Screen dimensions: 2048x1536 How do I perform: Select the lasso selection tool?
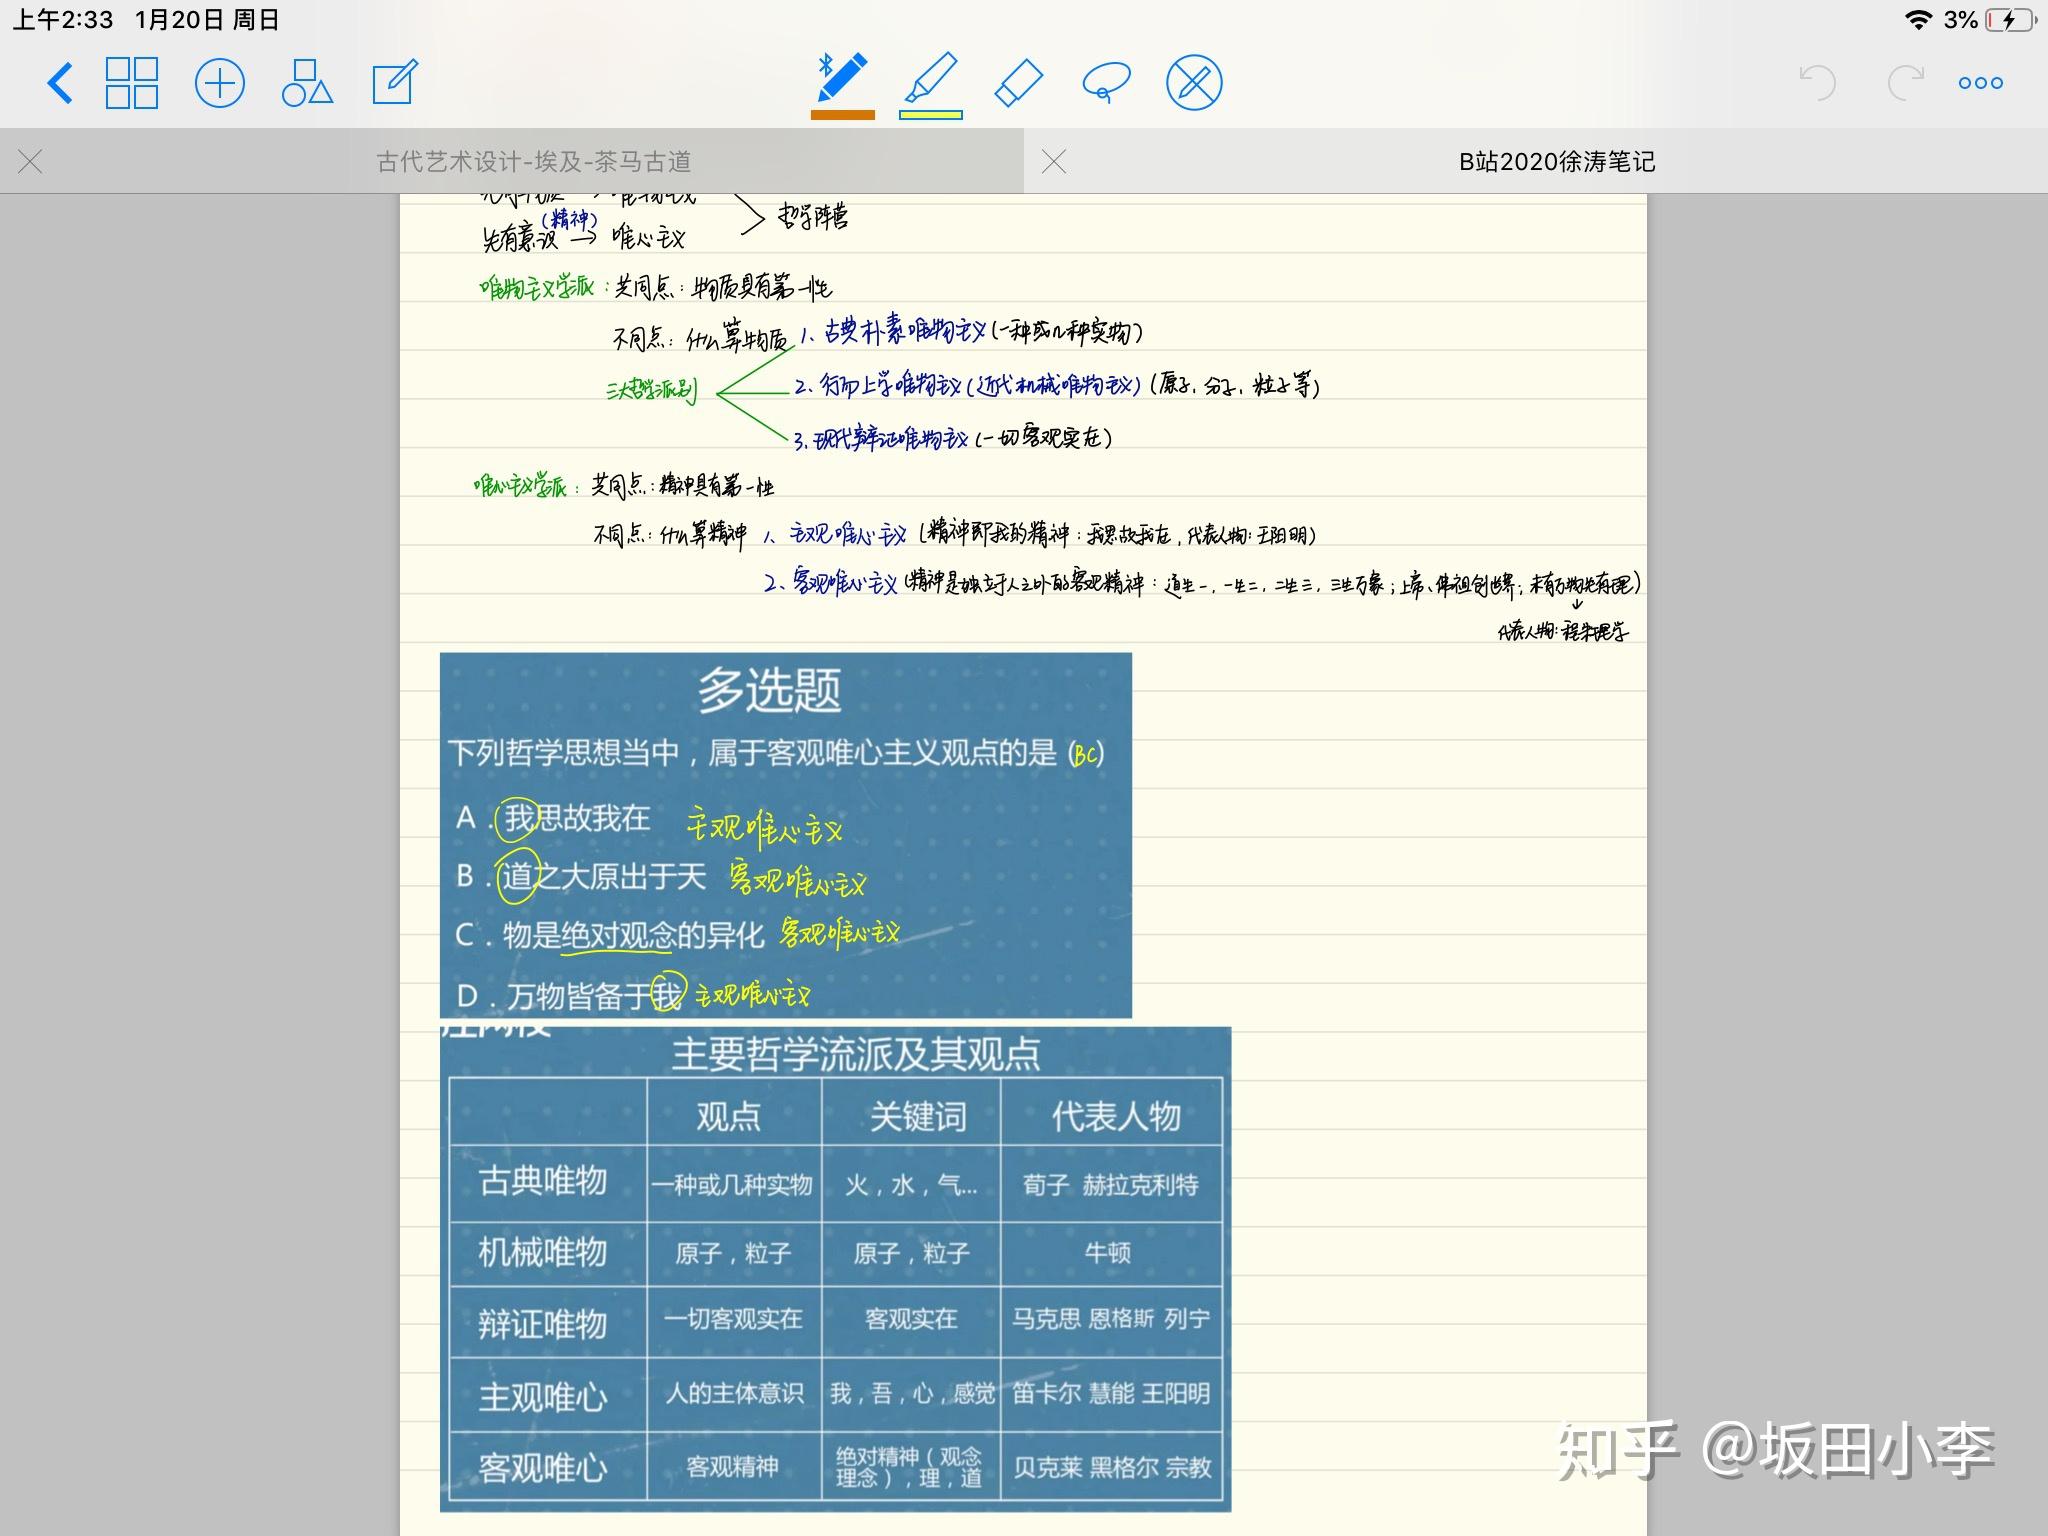1106,83
